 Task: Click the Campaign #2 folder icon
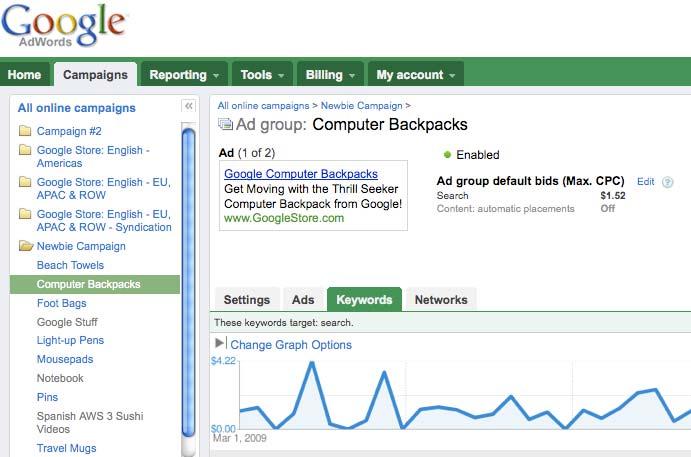click(25, 131)
